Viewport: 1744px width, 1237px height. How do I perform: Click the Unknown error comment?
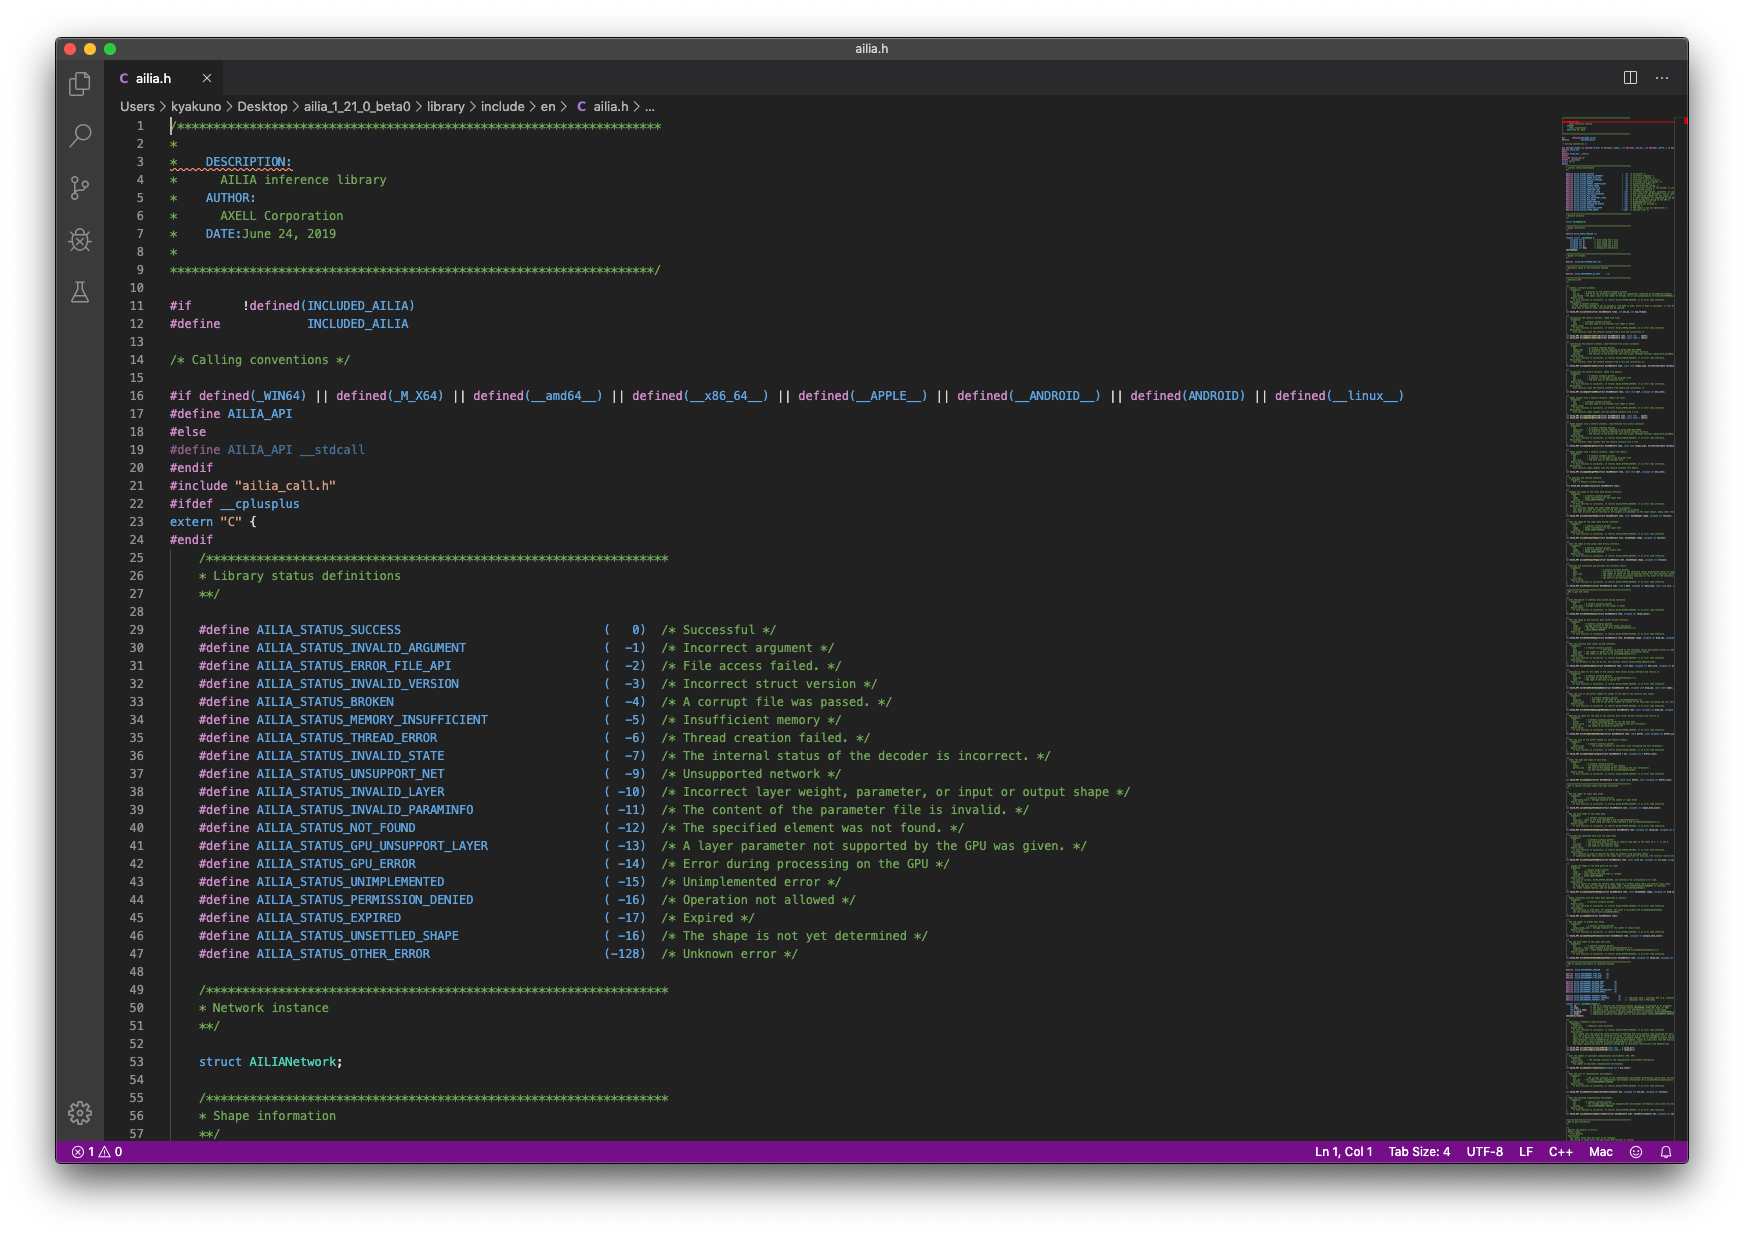[729, 954]
